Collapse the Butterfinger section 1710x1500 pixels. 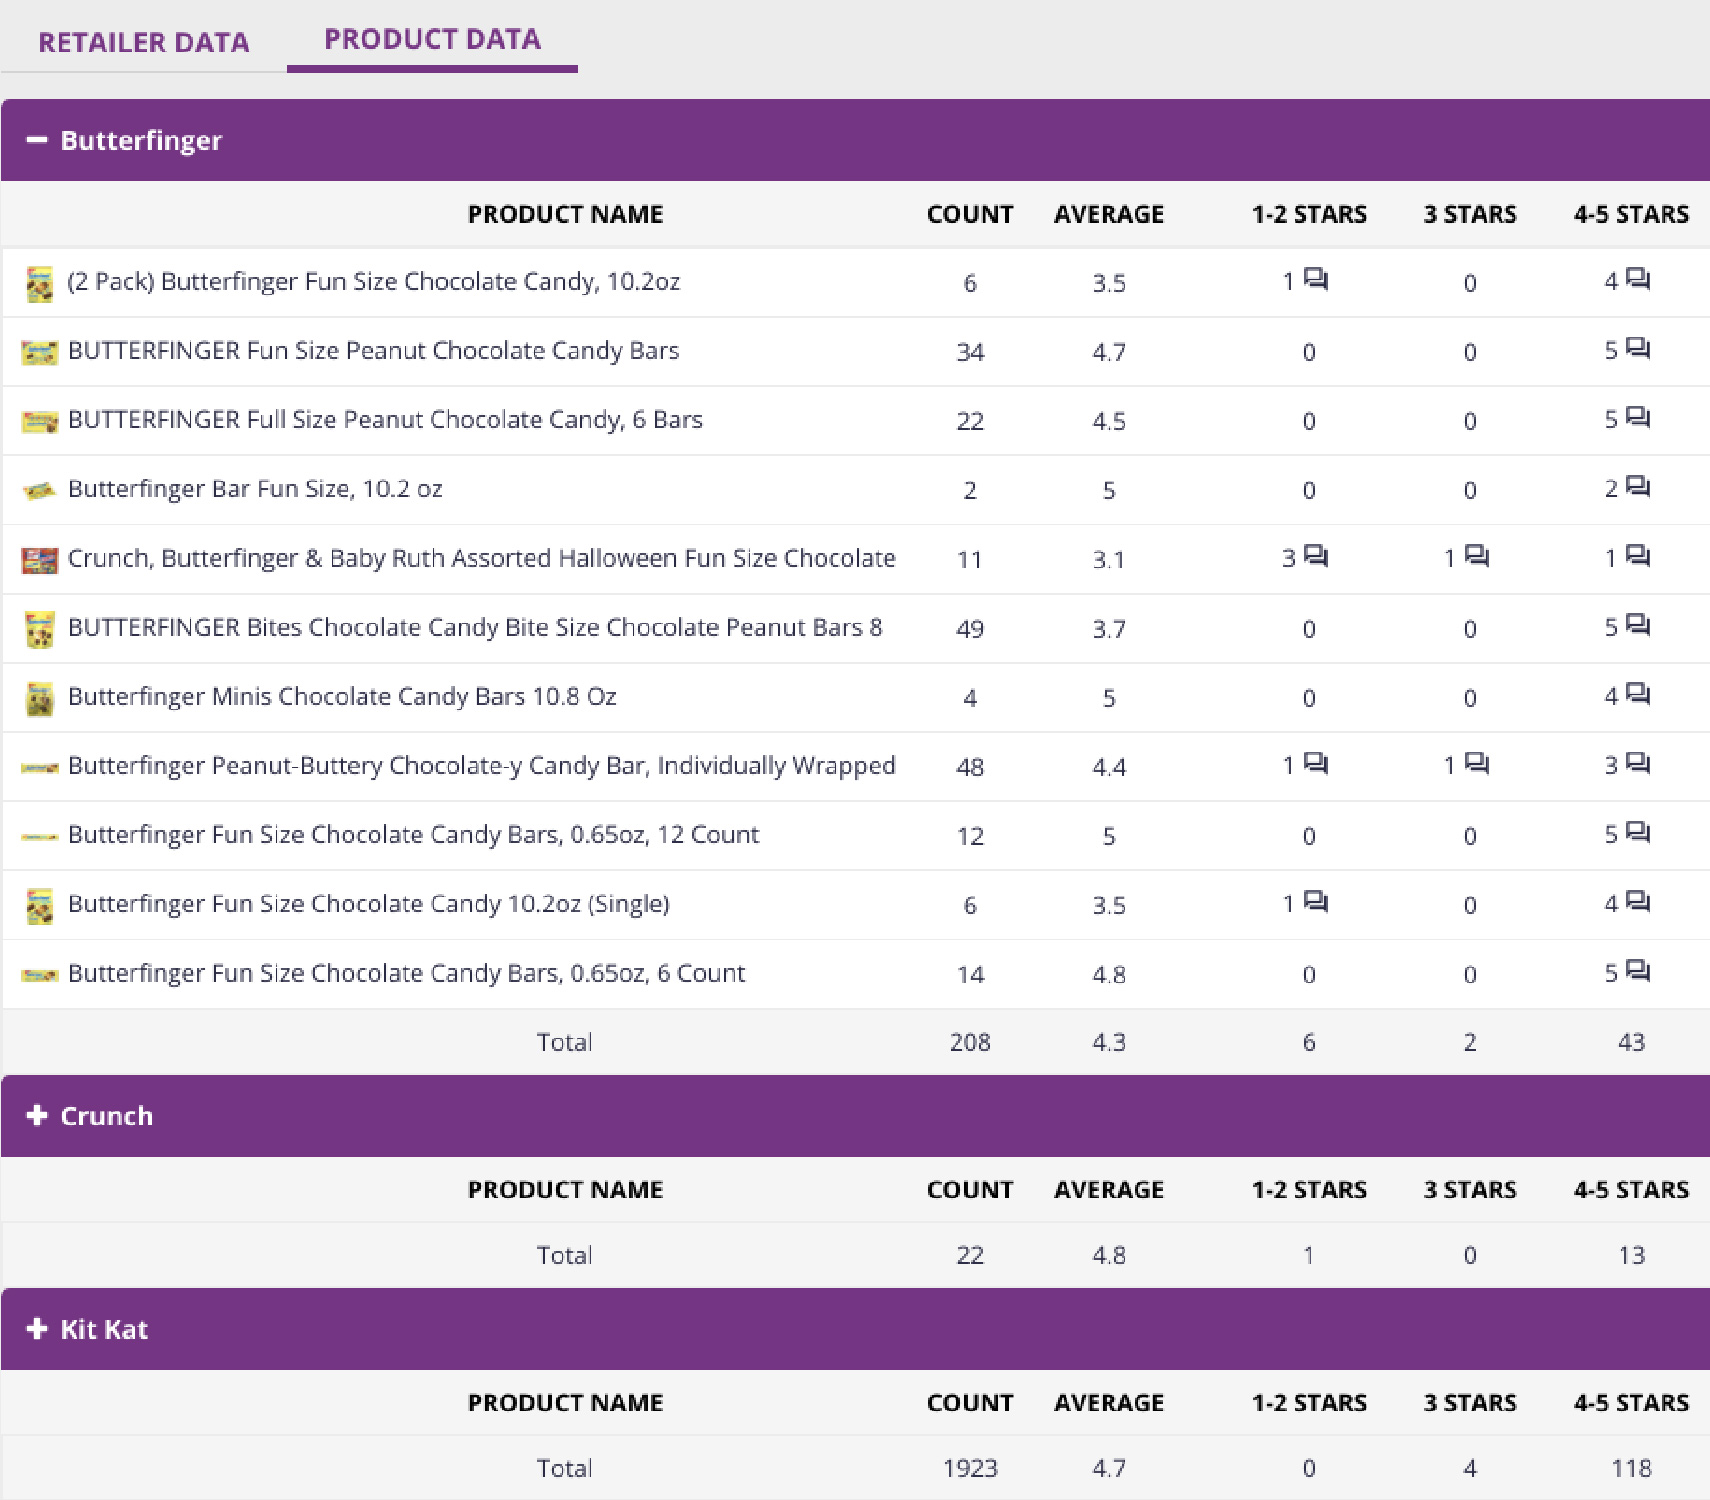click(37, 141)
